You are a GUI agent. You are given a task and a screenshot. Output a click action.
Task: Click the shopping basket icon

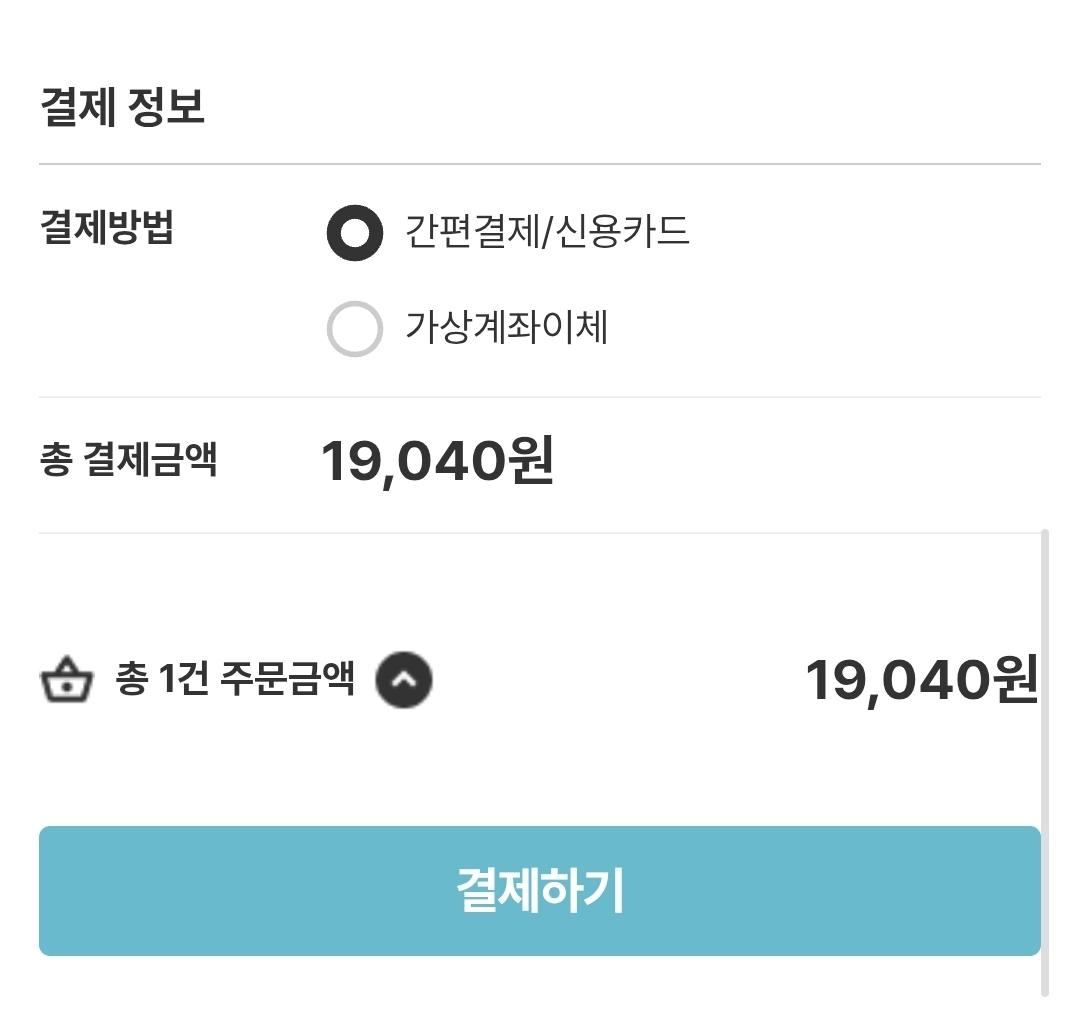point(66,682)
